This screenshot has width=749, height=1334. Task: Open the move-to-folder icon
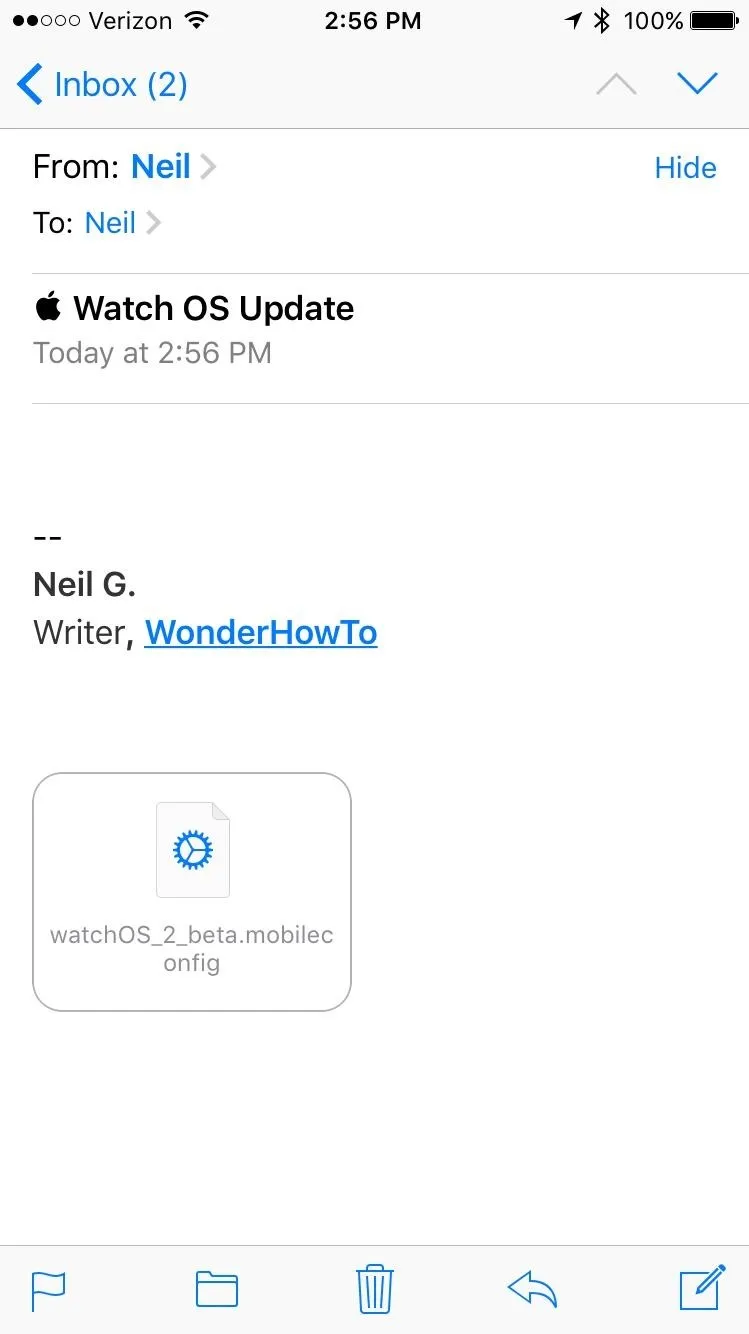tap(216, 1289)
